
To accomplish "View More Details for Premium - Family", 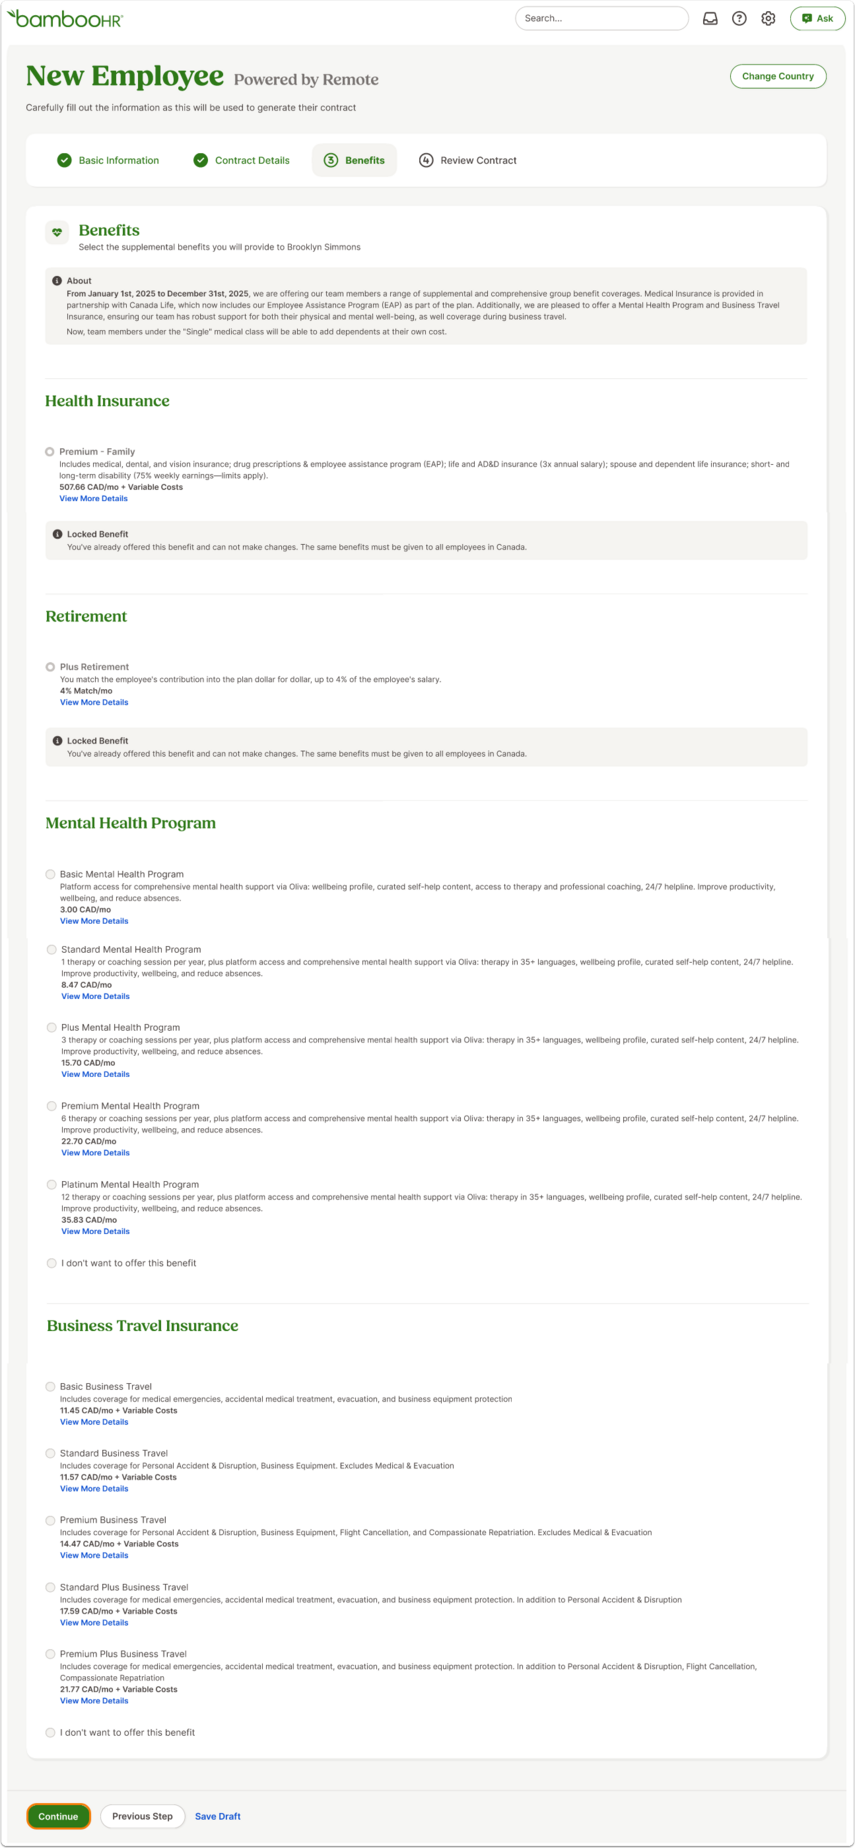I will coord(93,498).
